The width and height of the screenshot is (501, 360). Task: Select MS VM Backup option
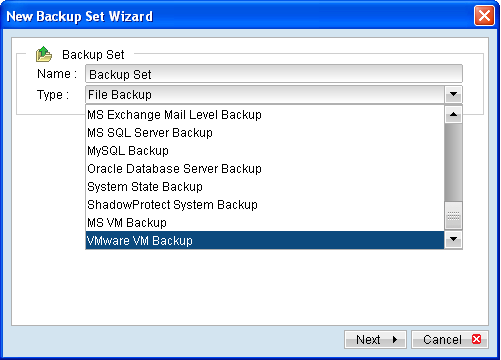265,223
